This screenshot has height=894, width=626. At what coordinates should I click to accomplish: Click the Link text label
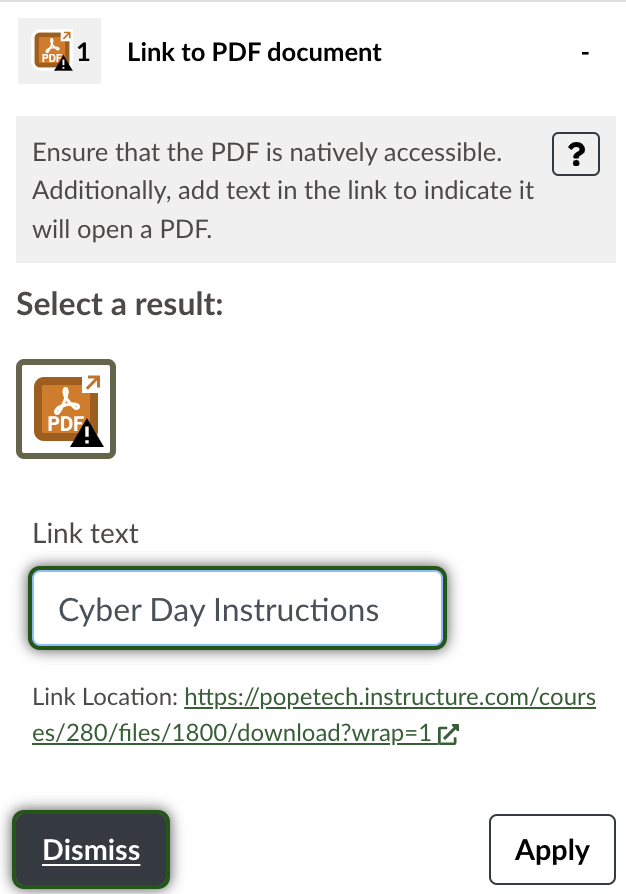coord(86,534)
